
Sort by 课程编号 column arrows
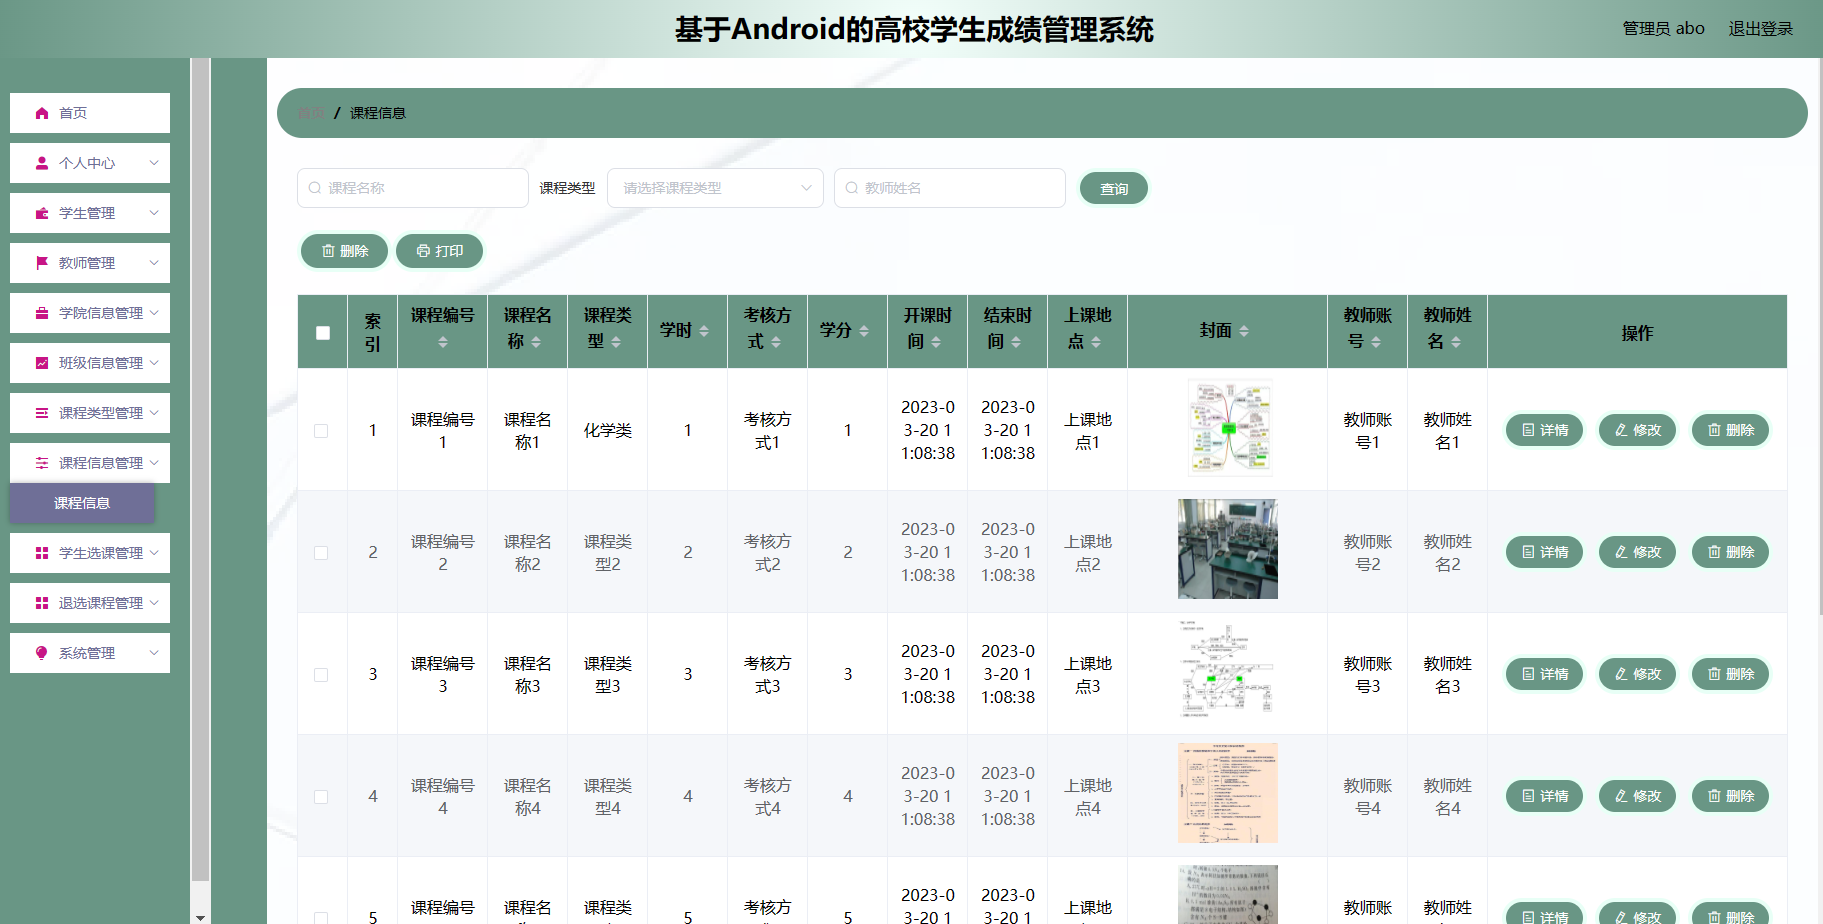443,342
